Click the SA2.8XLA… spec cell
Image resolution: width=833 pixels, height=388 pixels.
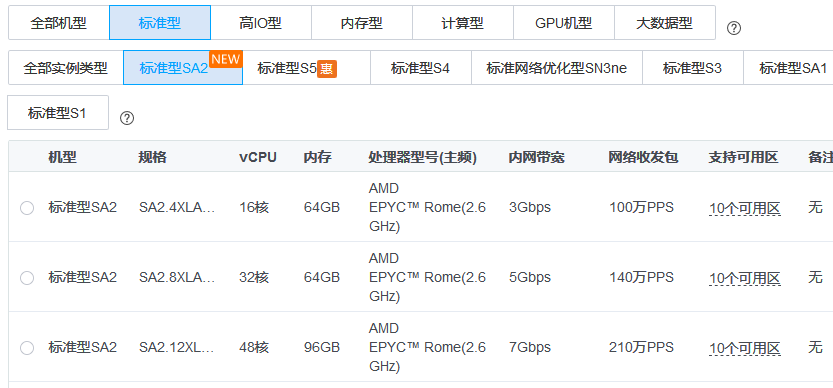pos(177,277)
